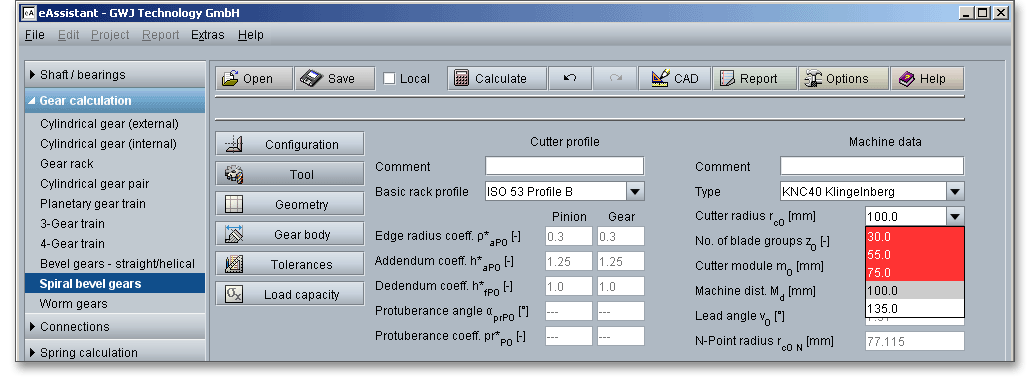Open the Gear body section
The image size is (1030, 377).
(x=290, y=234)
